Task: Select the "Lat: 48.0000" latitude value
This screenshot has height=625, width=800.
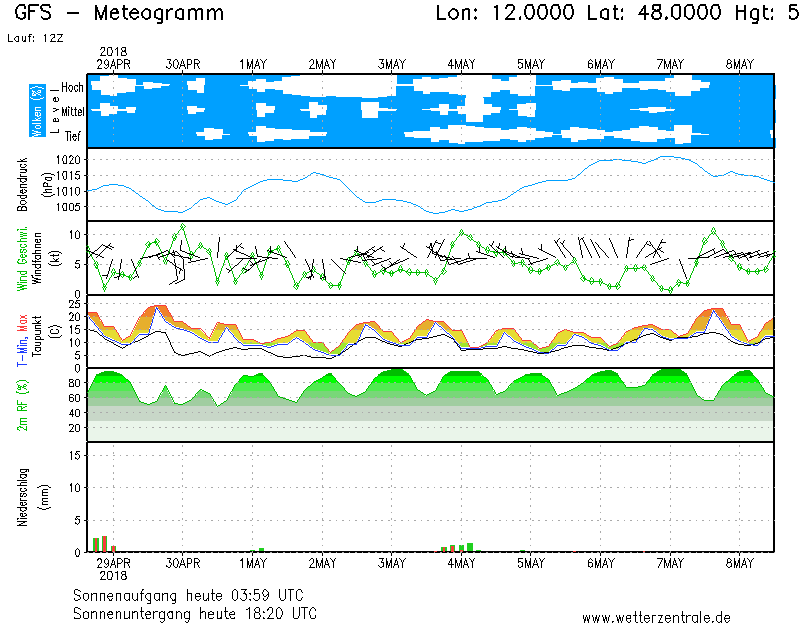Action: (x=654, y=13)
